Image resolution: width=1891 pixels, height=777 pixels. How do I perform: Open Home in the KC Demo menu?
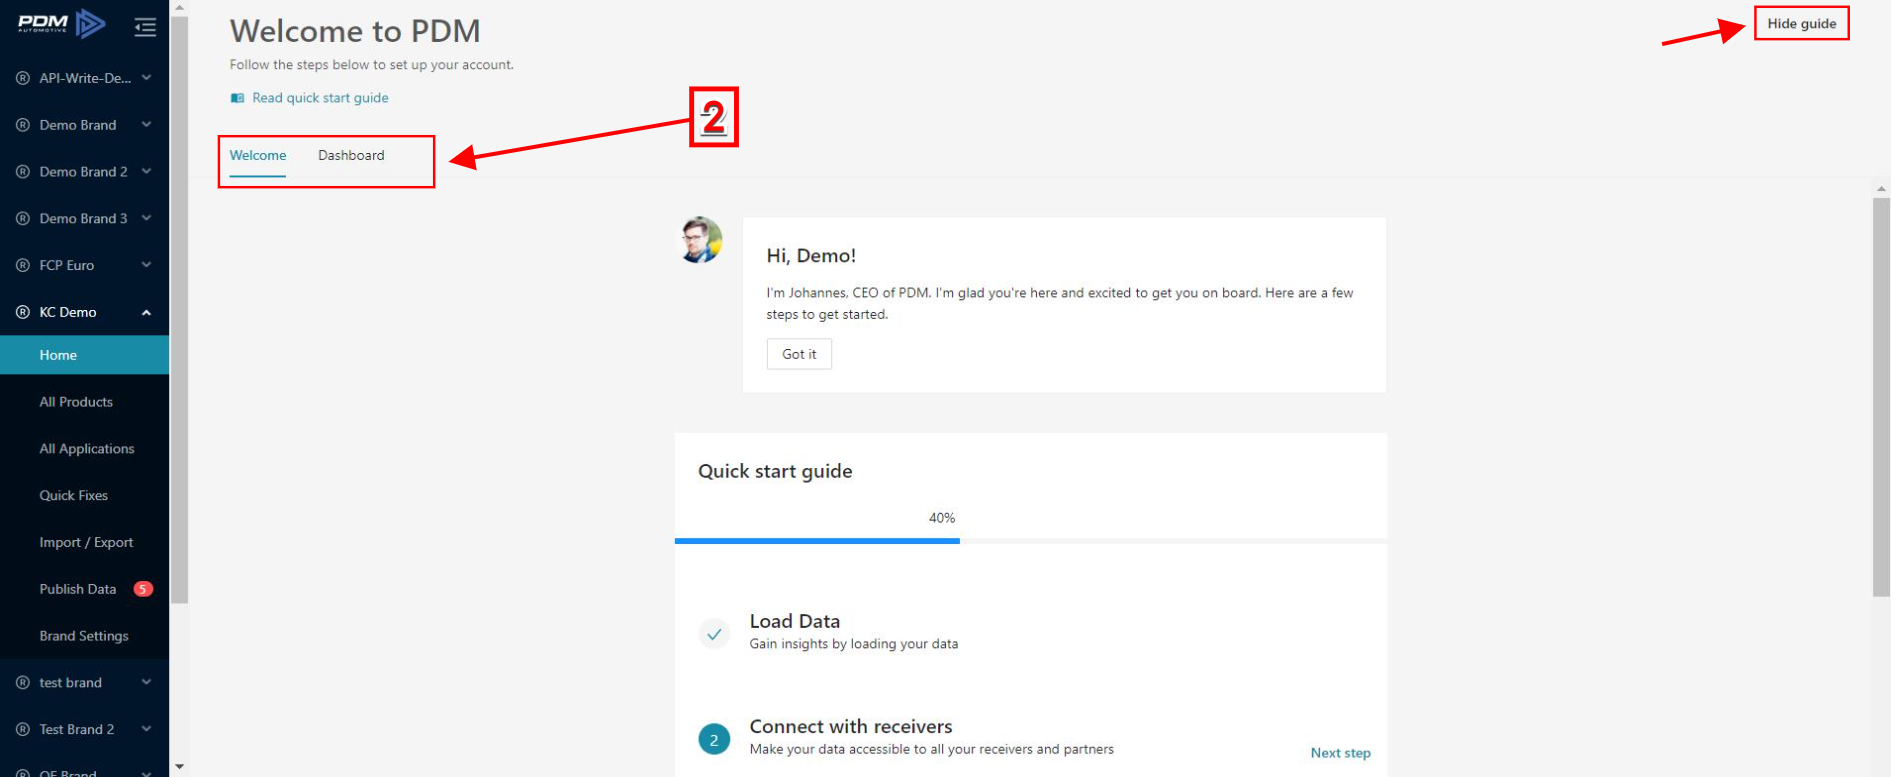coord(85,355)
